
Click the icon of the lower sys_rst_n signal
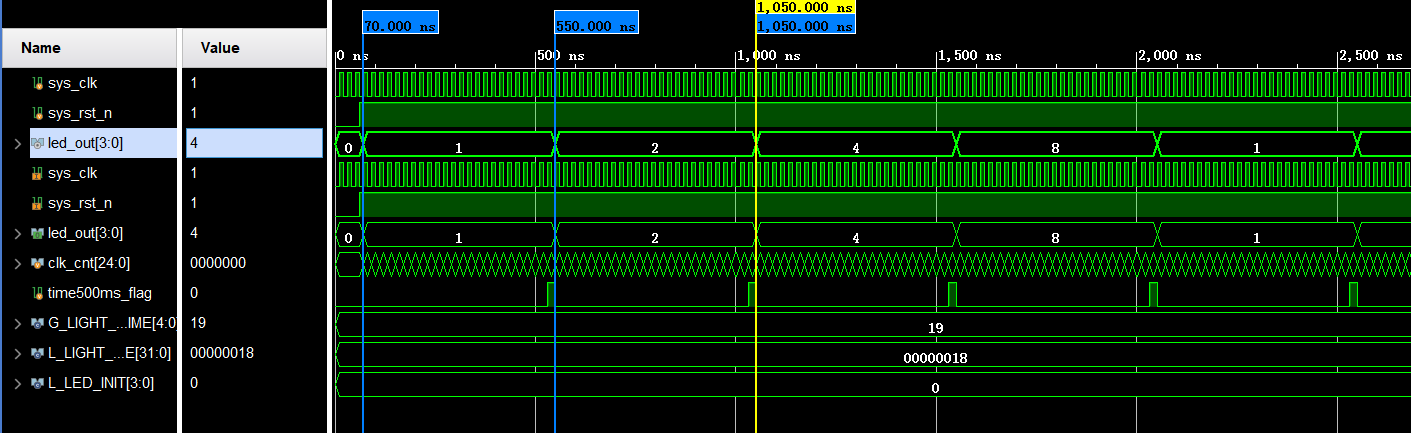tap(39, 203)
